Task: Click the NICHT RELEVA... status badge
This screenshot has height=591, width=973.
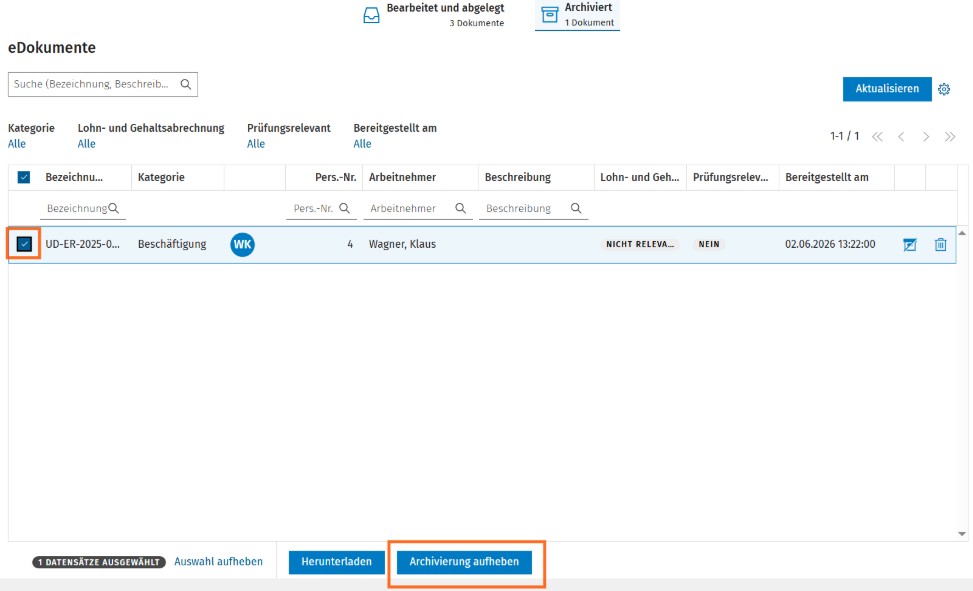Action: tap(640, 245)
